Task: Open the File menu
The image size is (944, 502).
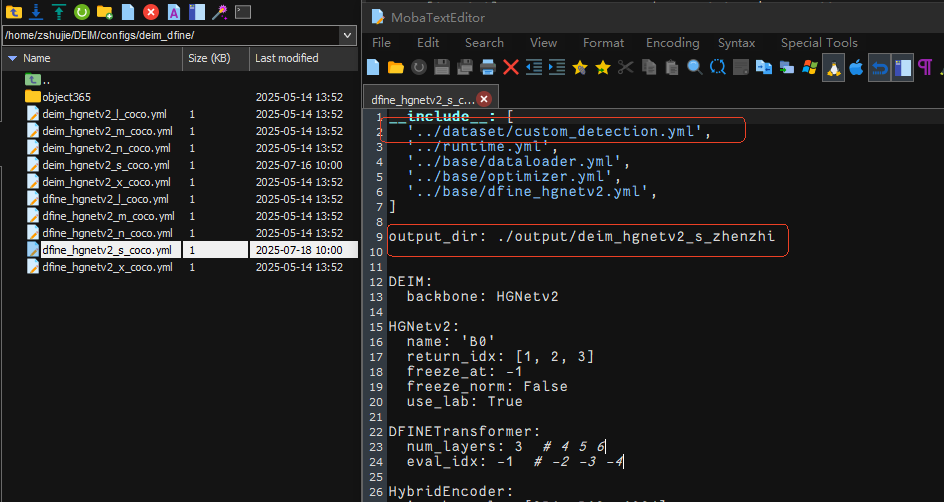Action: (381, 43)
